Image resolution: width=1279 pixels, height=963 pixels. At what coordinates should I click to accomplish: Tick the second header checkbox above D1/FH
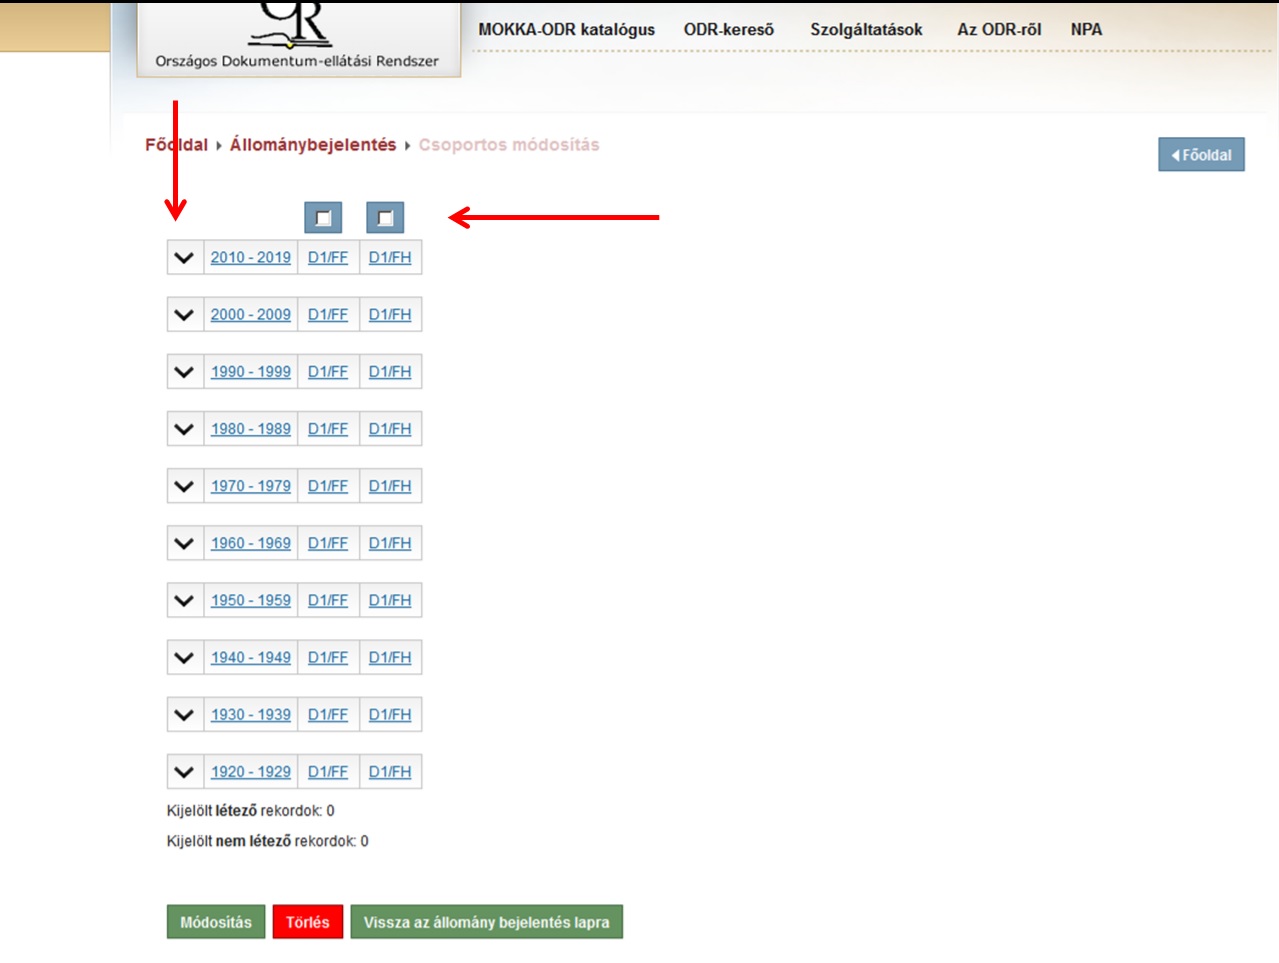click(385, 218)
